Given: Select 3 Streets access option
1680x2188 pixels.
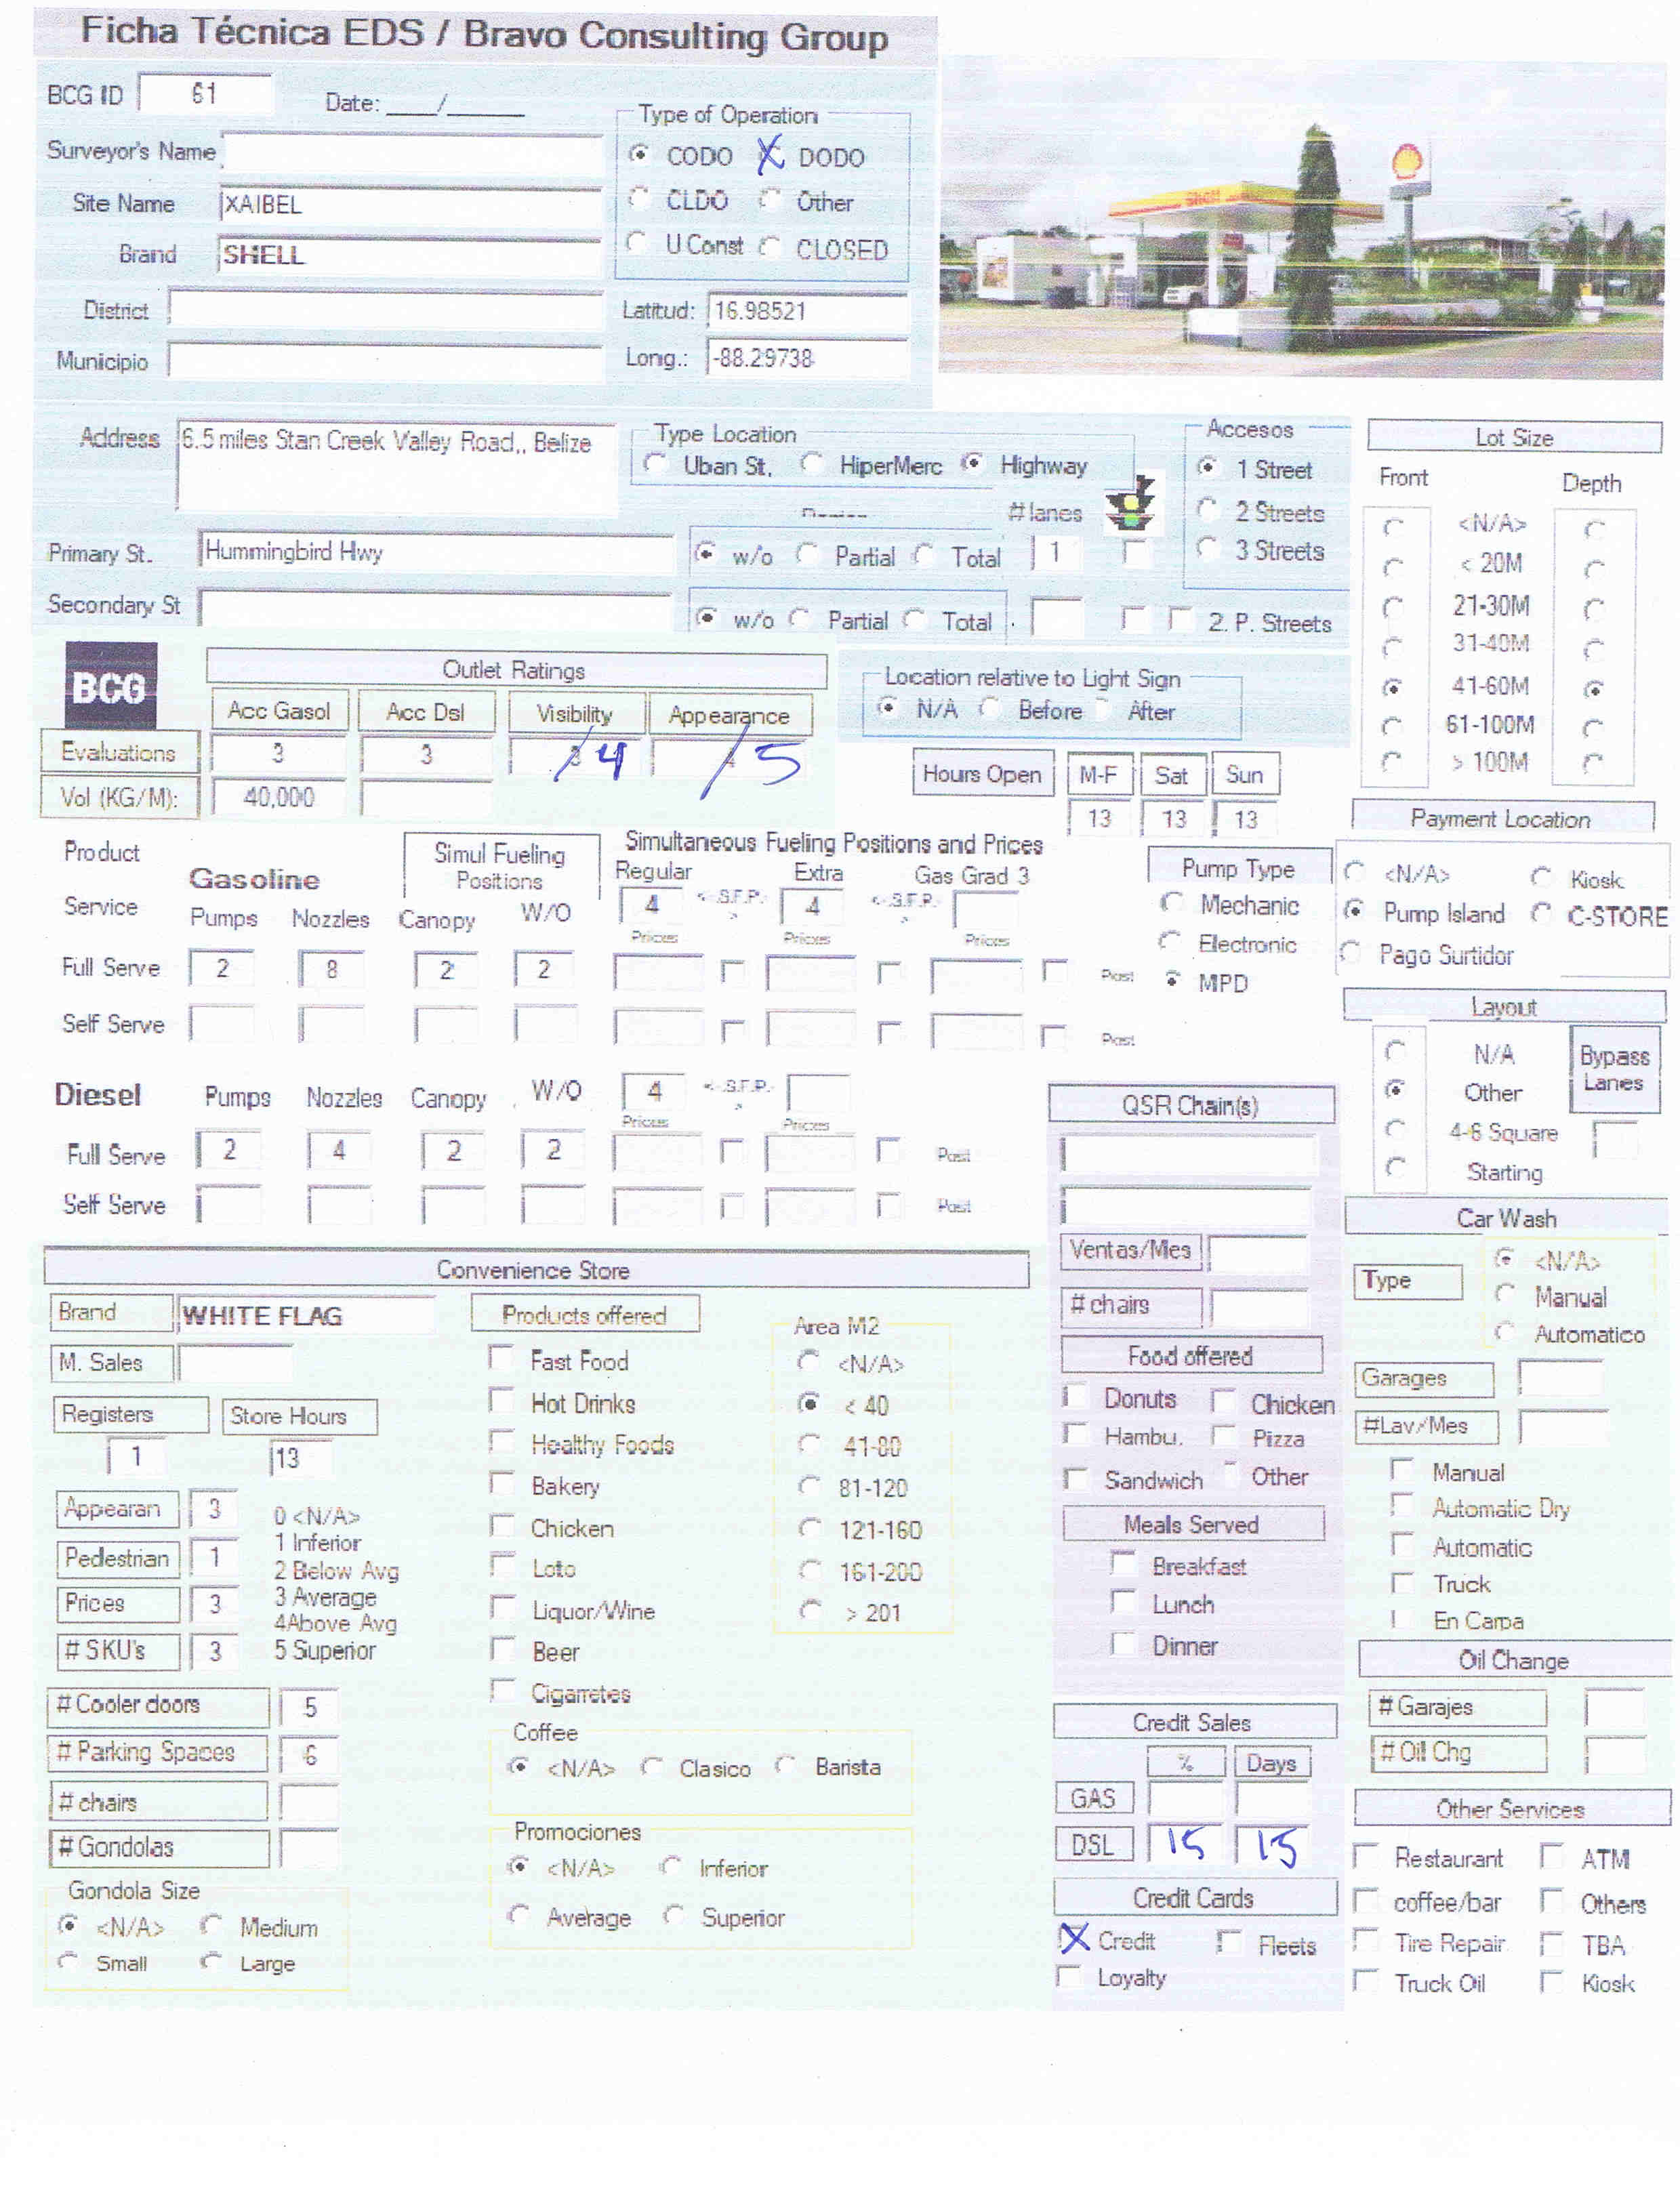Looking at the screenshot, I should tap(1208, 548).
